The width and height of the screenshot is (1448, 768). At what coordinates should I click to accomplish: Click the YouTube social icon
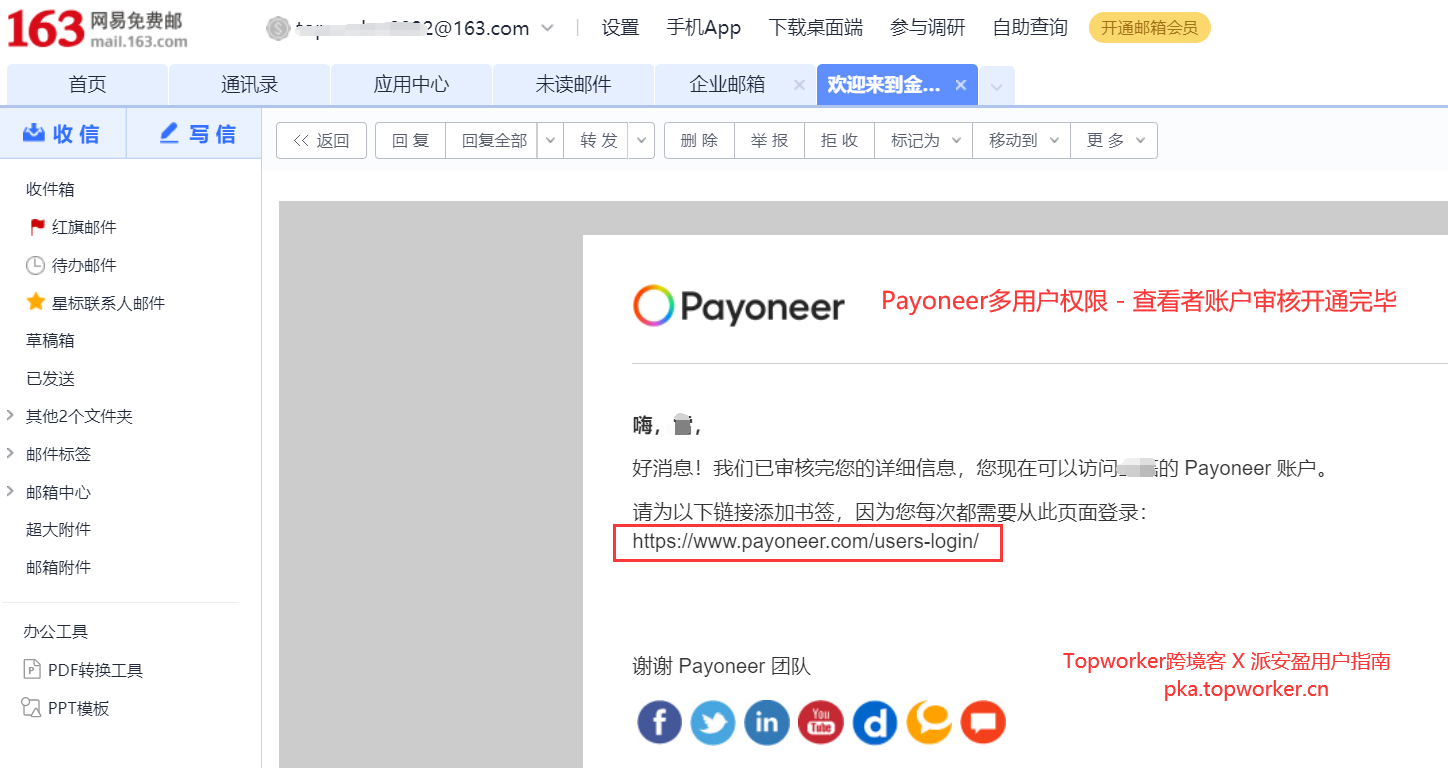click(x=821, y=722)
